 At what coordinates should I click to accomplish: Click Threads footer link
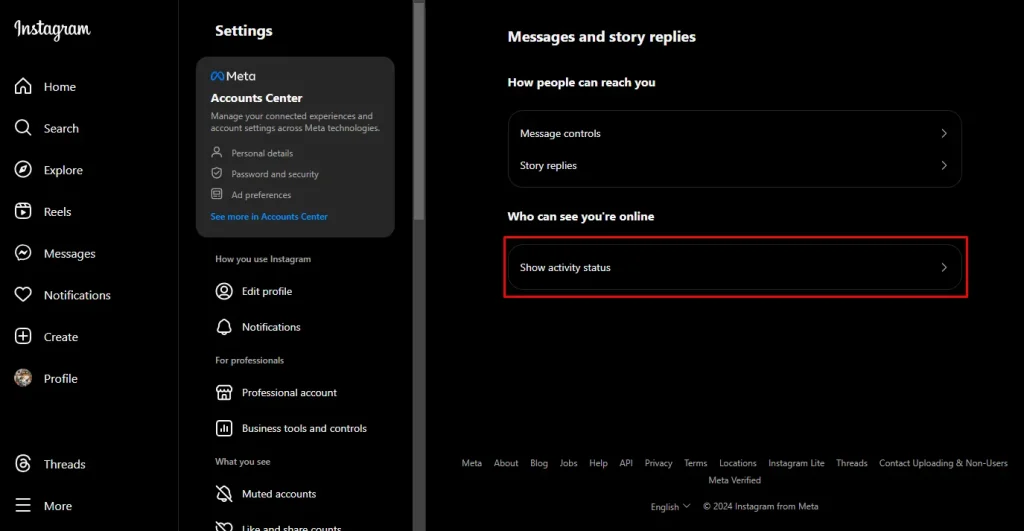point(852,463)
